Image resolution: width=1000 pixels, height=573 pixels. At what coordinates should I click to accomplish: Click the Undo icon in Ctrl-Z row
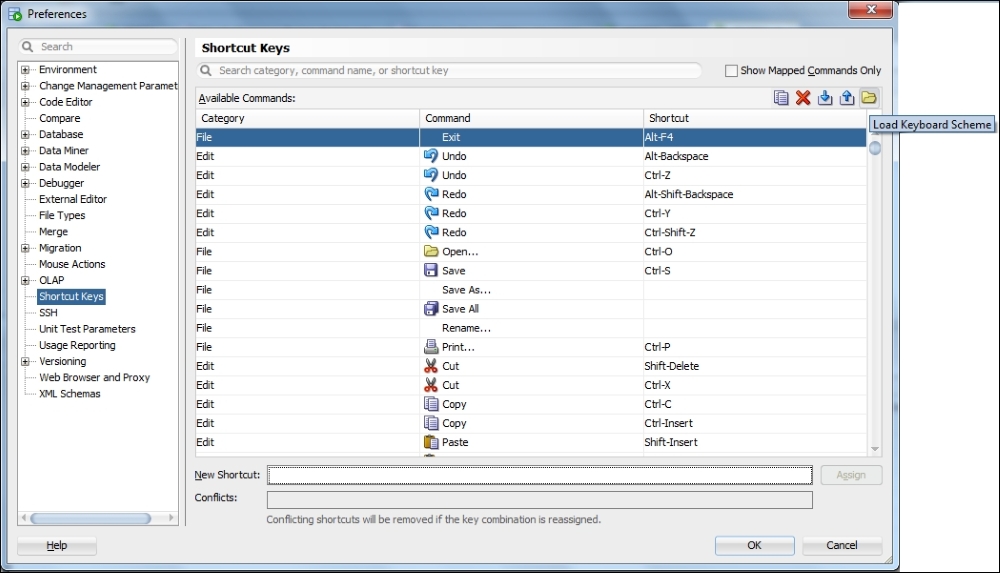431,175
